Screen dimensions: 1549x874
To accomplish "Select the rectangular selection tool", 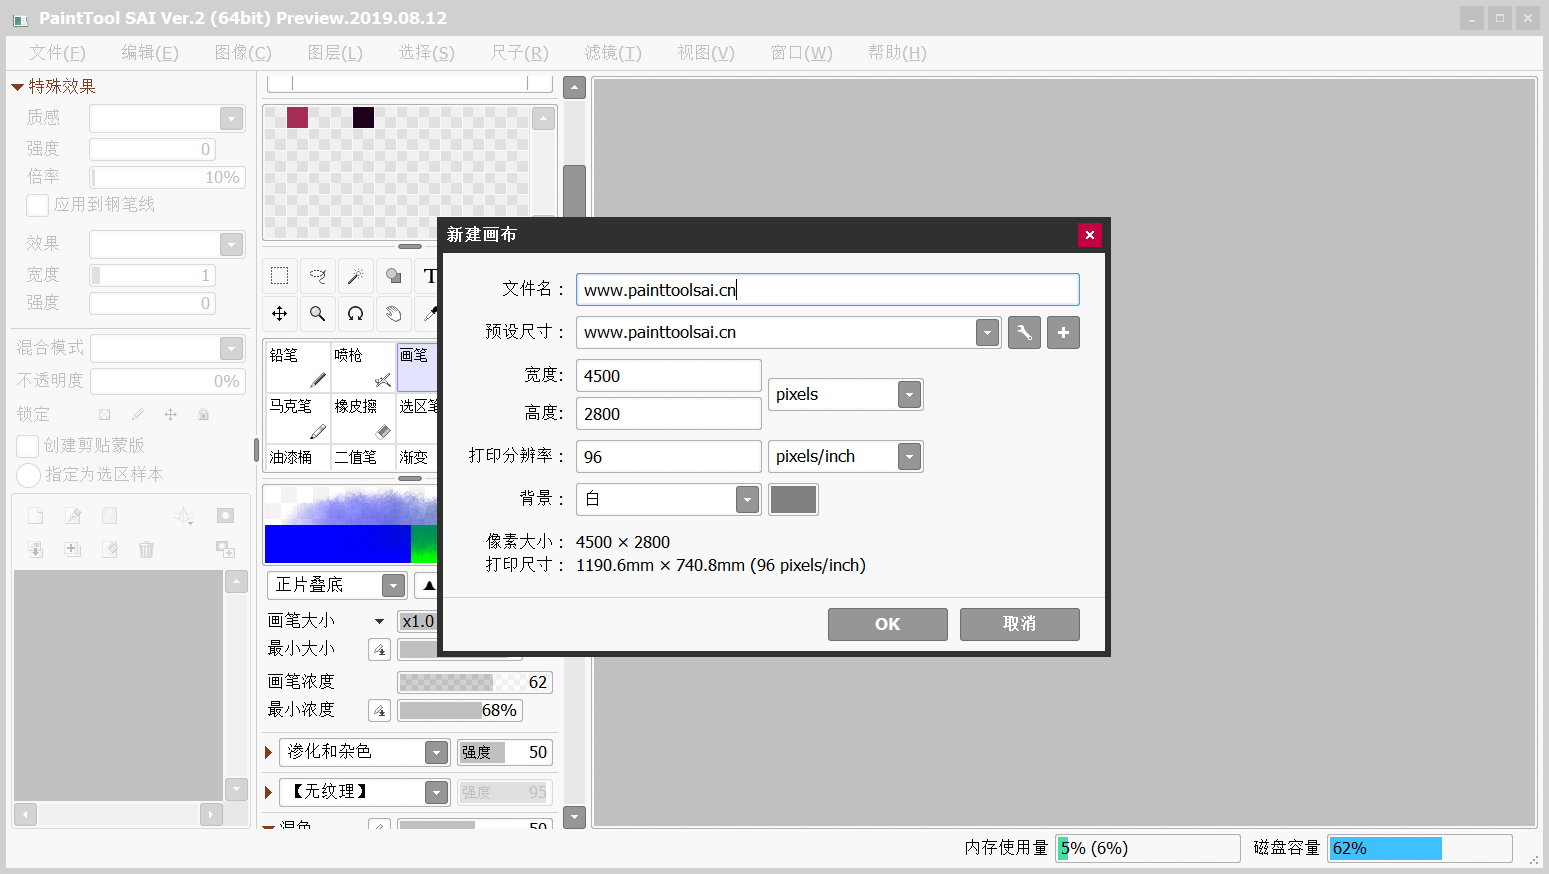I will tap(280, 276).
